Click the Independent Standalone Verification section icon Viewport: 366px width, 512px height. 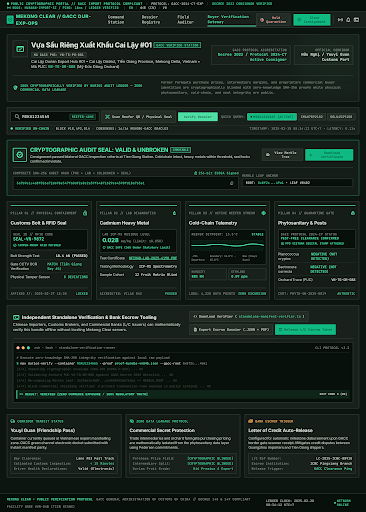pos(16,317)
